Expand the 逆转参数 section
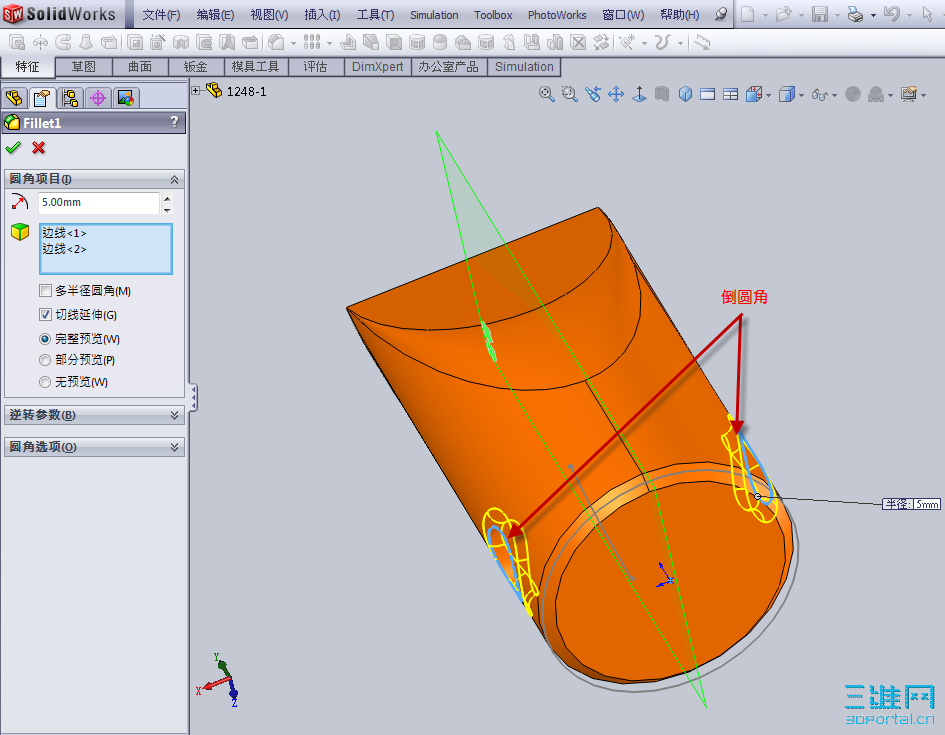This screenshot has width=945, height=735. (174, 415)
